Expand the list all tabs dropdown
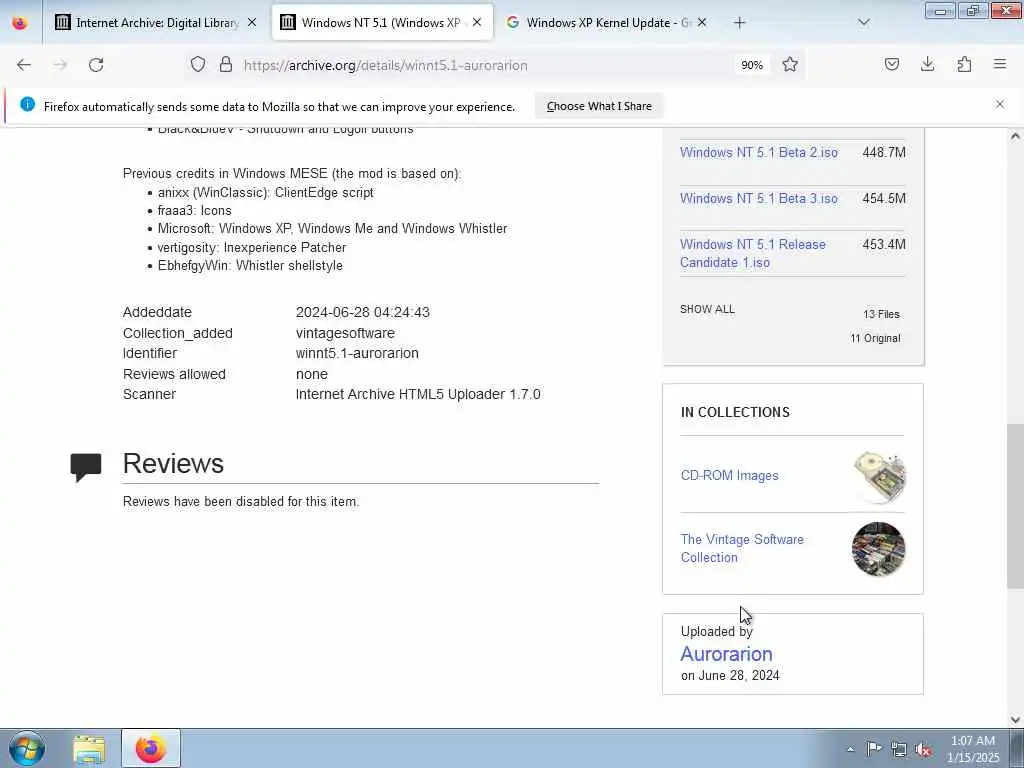The width and height of the screenshot is (1024, 768). tap(864, 22)
